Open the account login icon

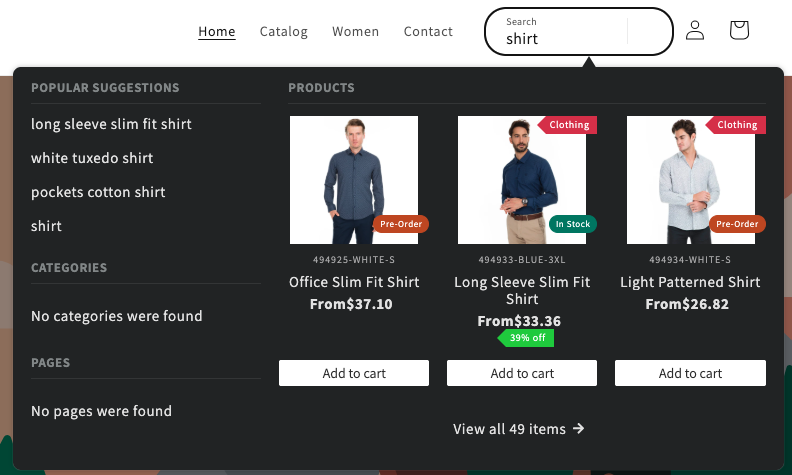tap(695, 31)
